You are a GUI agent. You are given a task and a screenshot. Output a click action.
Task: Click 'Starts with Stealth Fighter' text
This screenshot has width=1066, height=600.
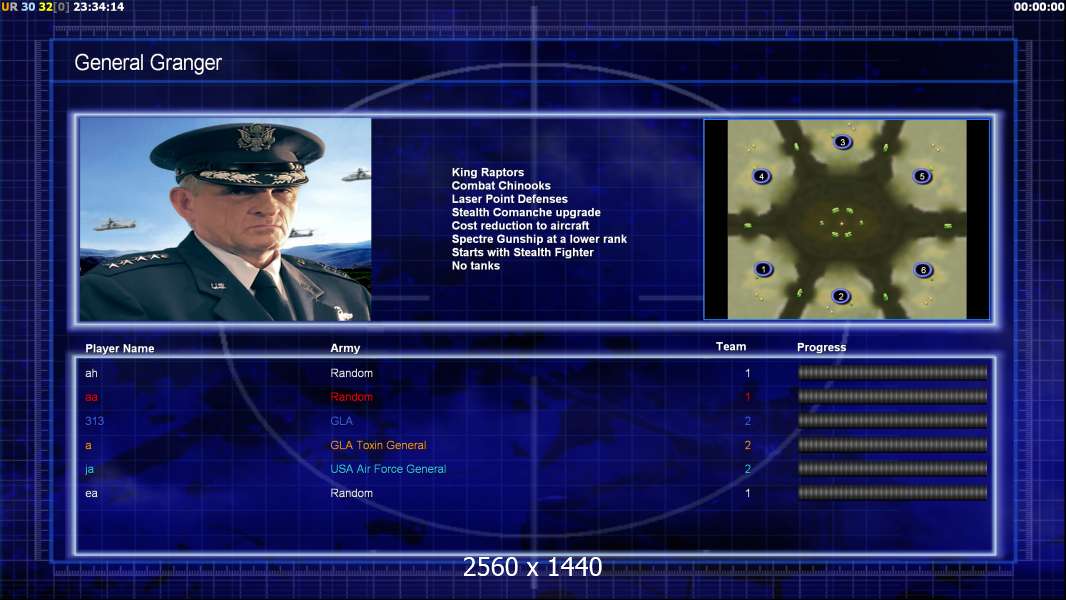(522, 252)
